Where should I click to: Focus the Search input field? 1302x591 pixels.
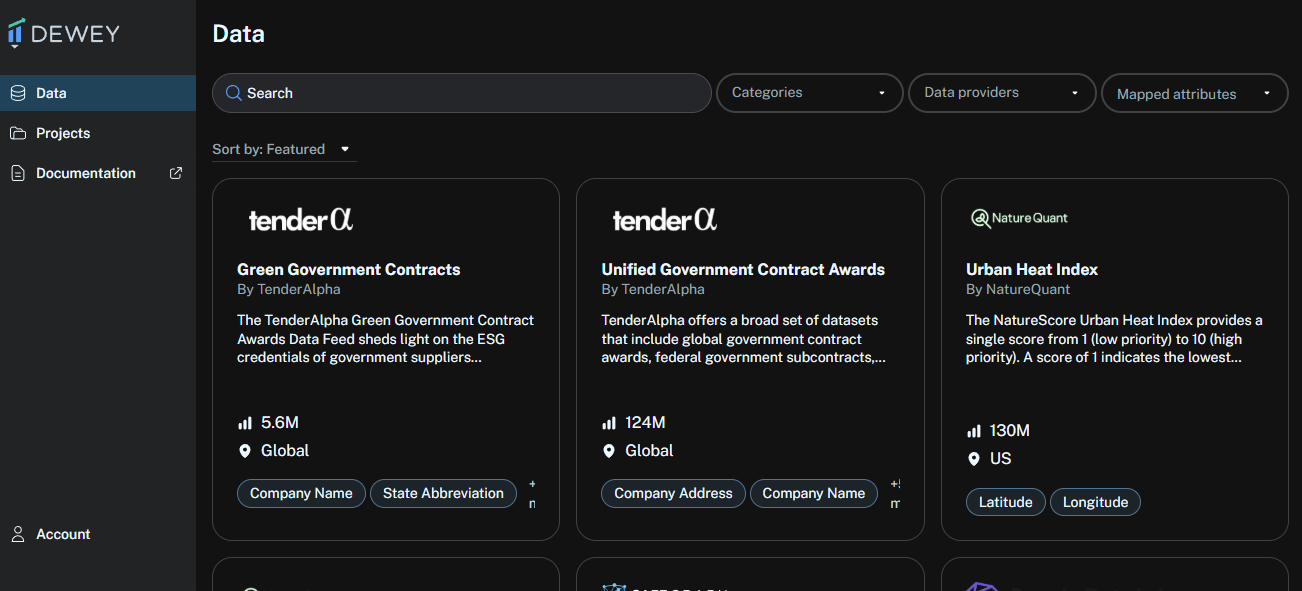(470, 93)
